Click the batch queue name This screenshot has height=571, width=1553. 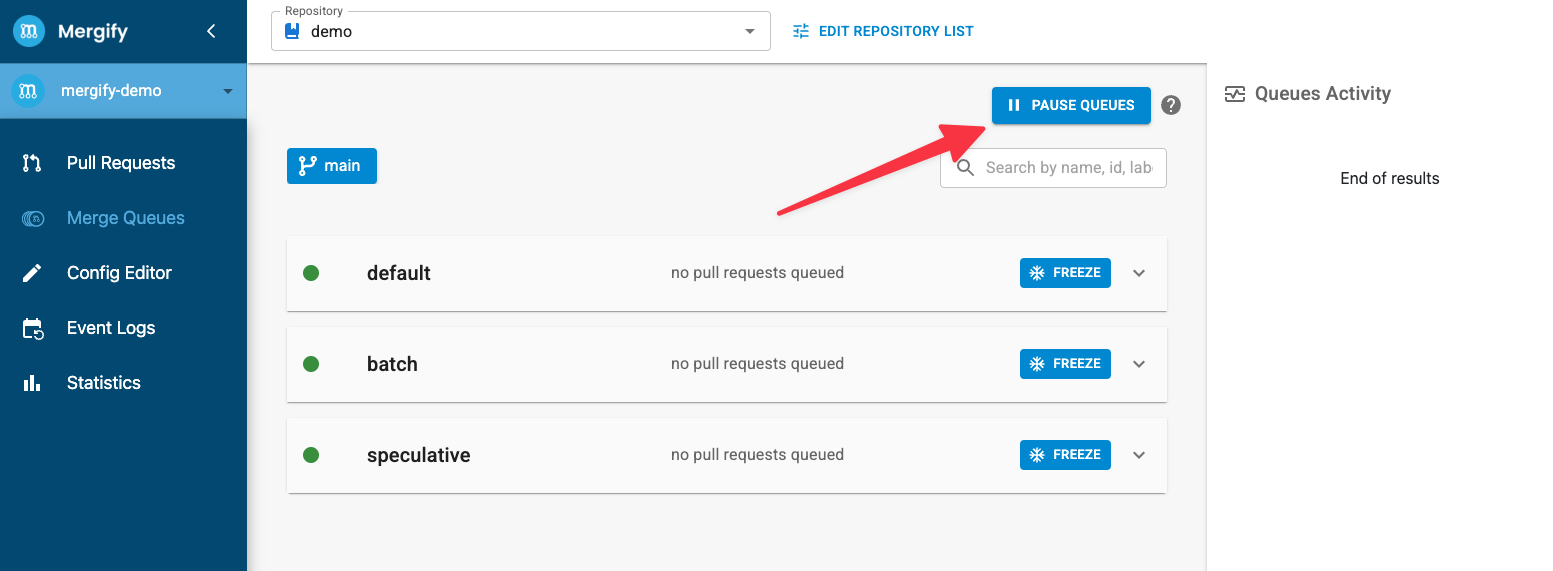tap(392, 364)
